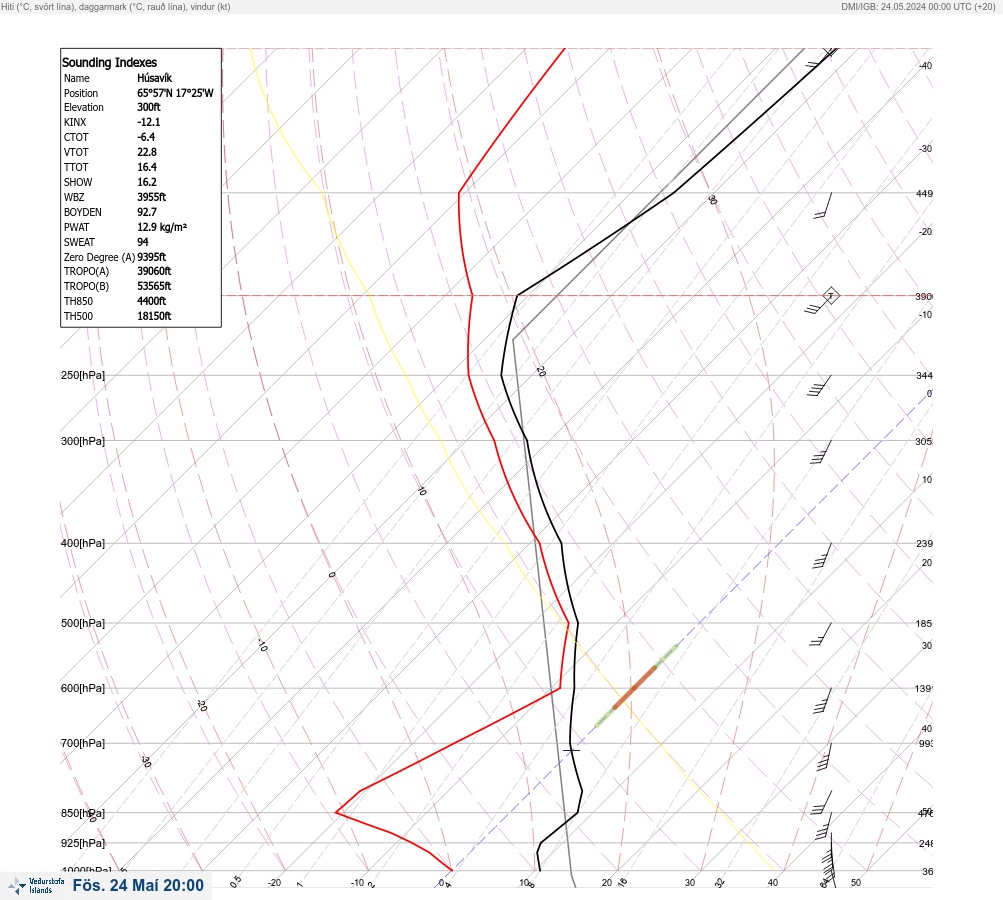
Task: Click the Sounding Indexes title
Action: [x=109, y=62]
